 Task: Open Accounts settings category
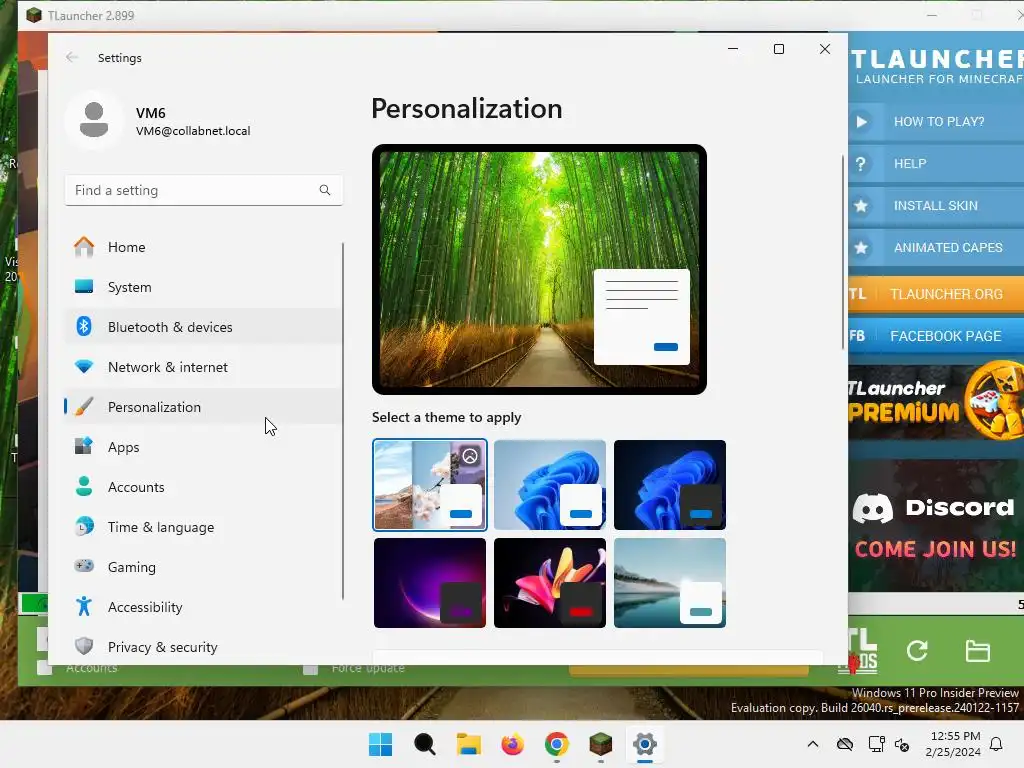tap(203, 487)
